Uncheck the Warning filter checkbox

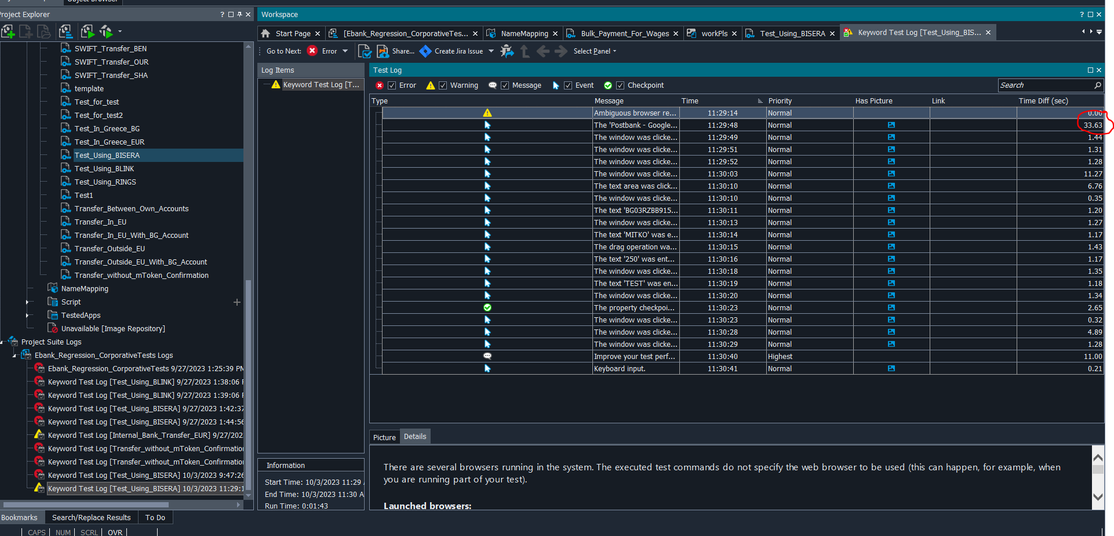(x=443, y=86)
